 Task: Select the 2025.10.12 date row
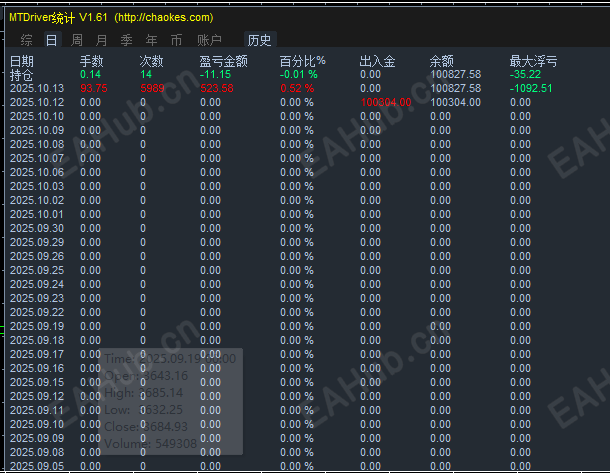(37, 102)
